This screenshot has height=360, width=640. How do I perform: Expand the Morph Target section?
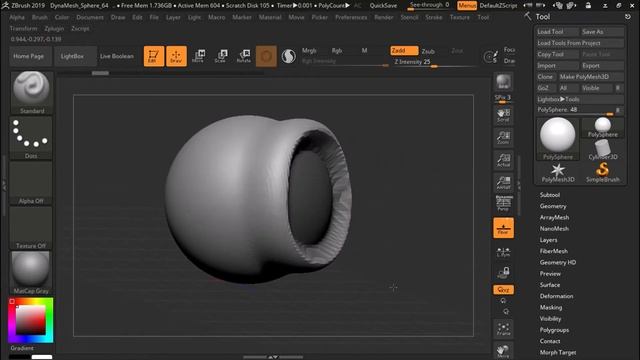558,352
